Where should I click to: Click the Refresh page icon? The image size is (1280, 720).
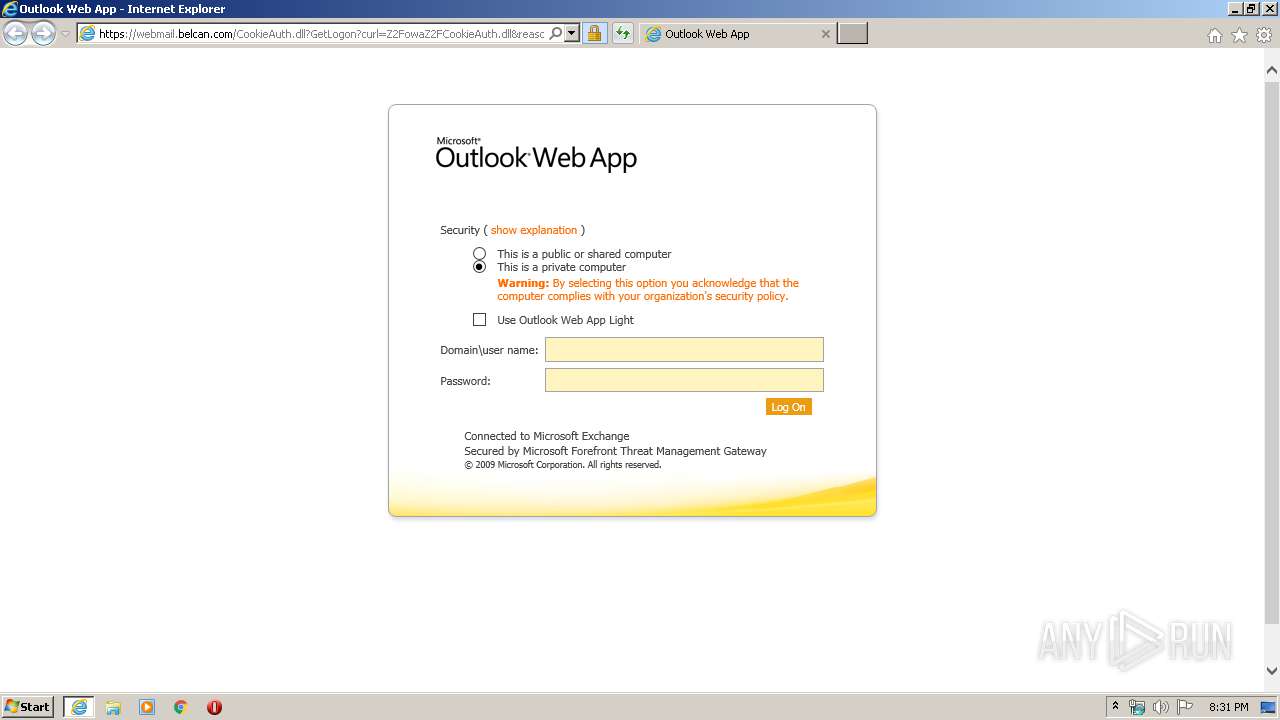tap(623, 34)
